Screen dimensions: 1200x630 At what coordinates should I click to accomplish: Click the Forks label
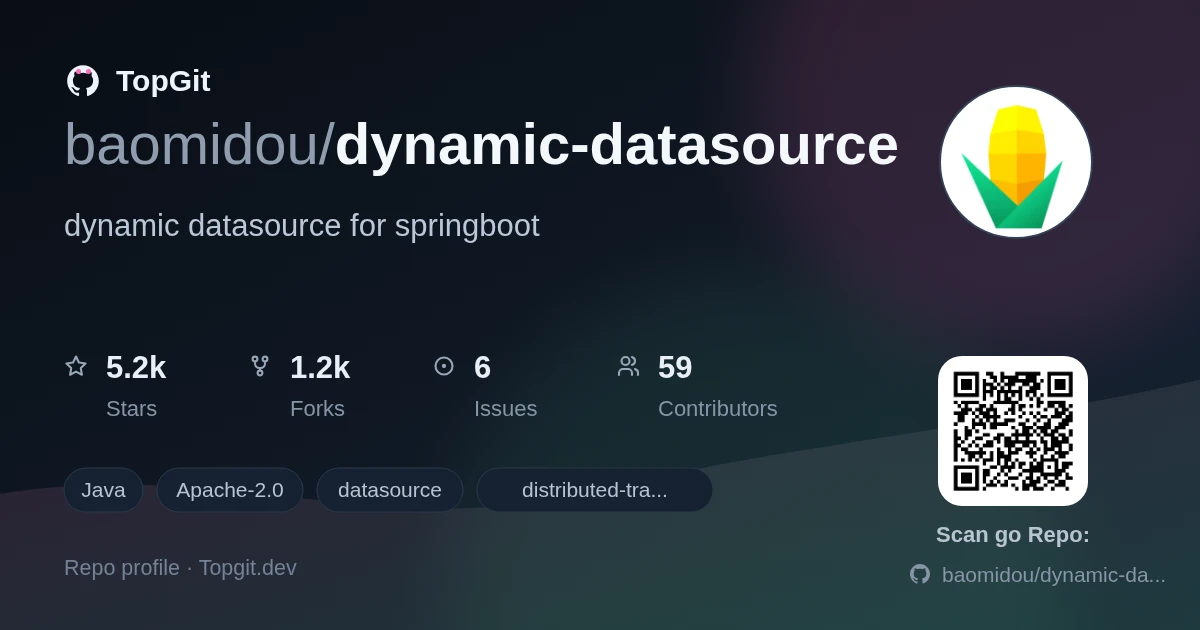coord(317,409)
